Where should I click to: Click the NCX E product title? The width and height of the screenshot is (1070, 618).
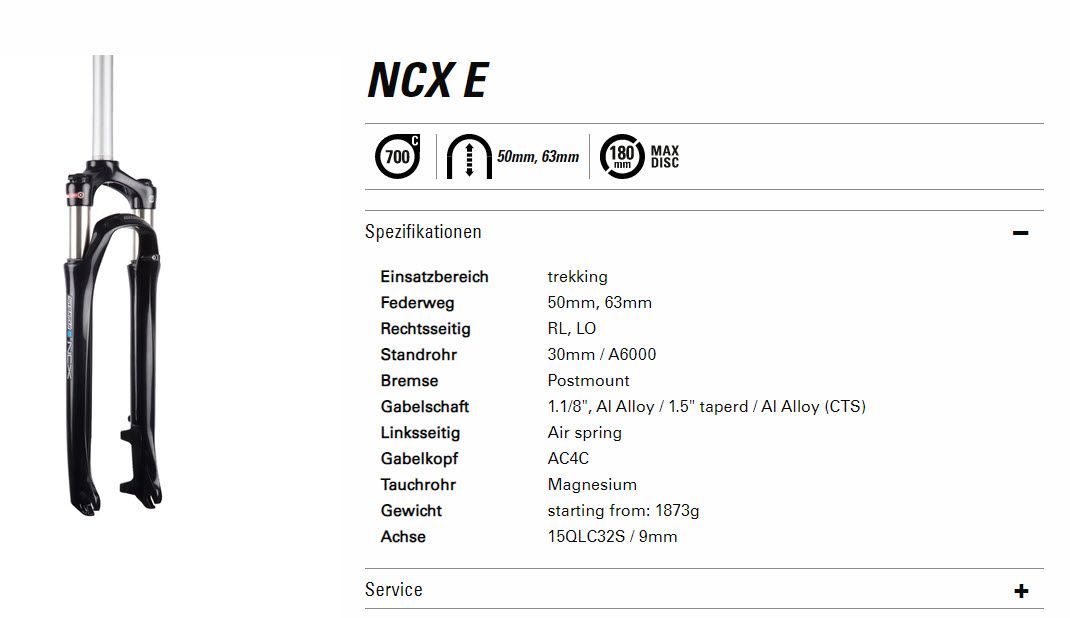click(428, 80)
